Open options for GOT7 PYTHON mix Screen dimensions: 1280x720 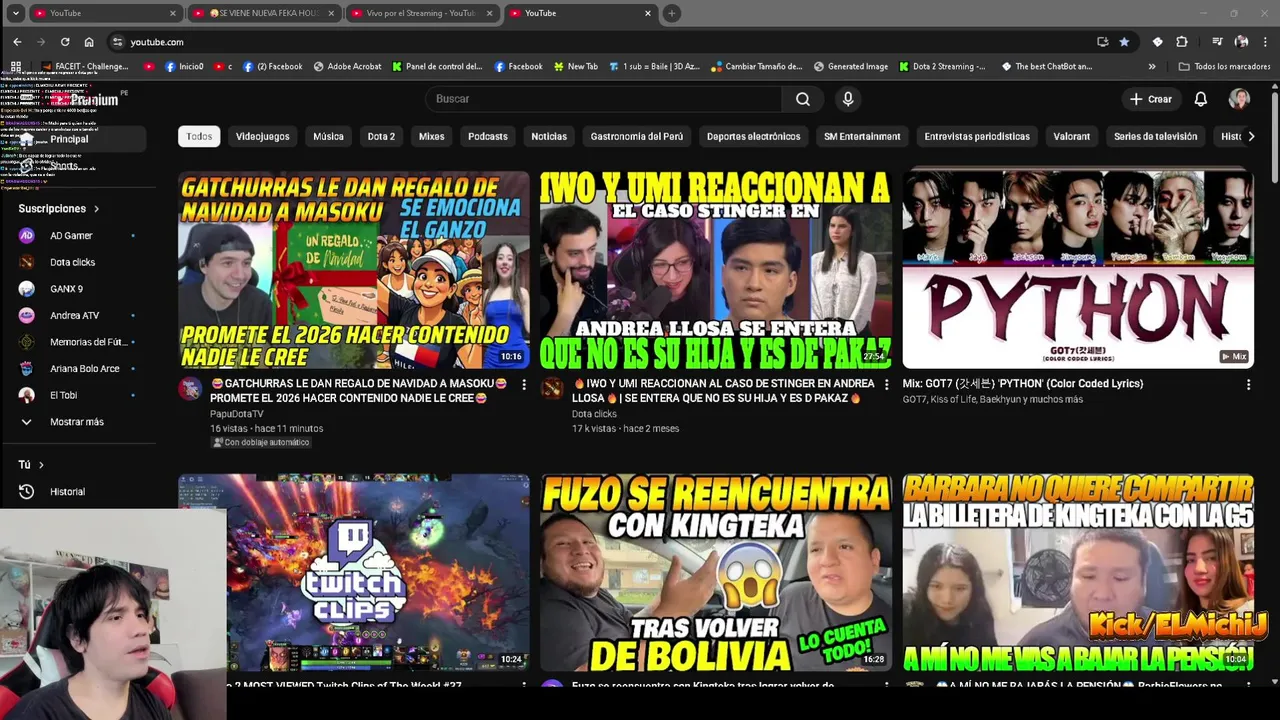coord(1248,385)
